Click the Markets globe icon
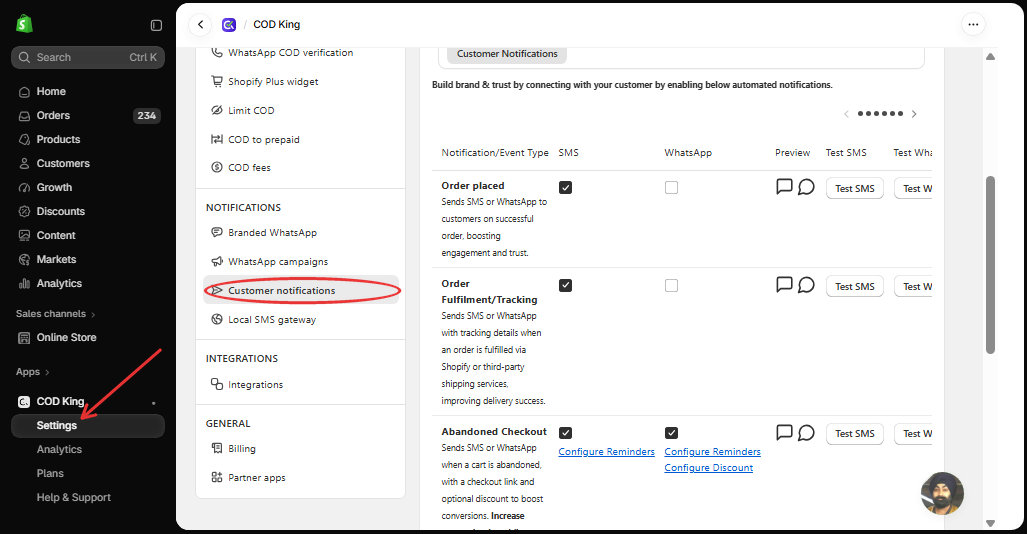Screen dimensions: 1027x534 click(x=24, y=260)
